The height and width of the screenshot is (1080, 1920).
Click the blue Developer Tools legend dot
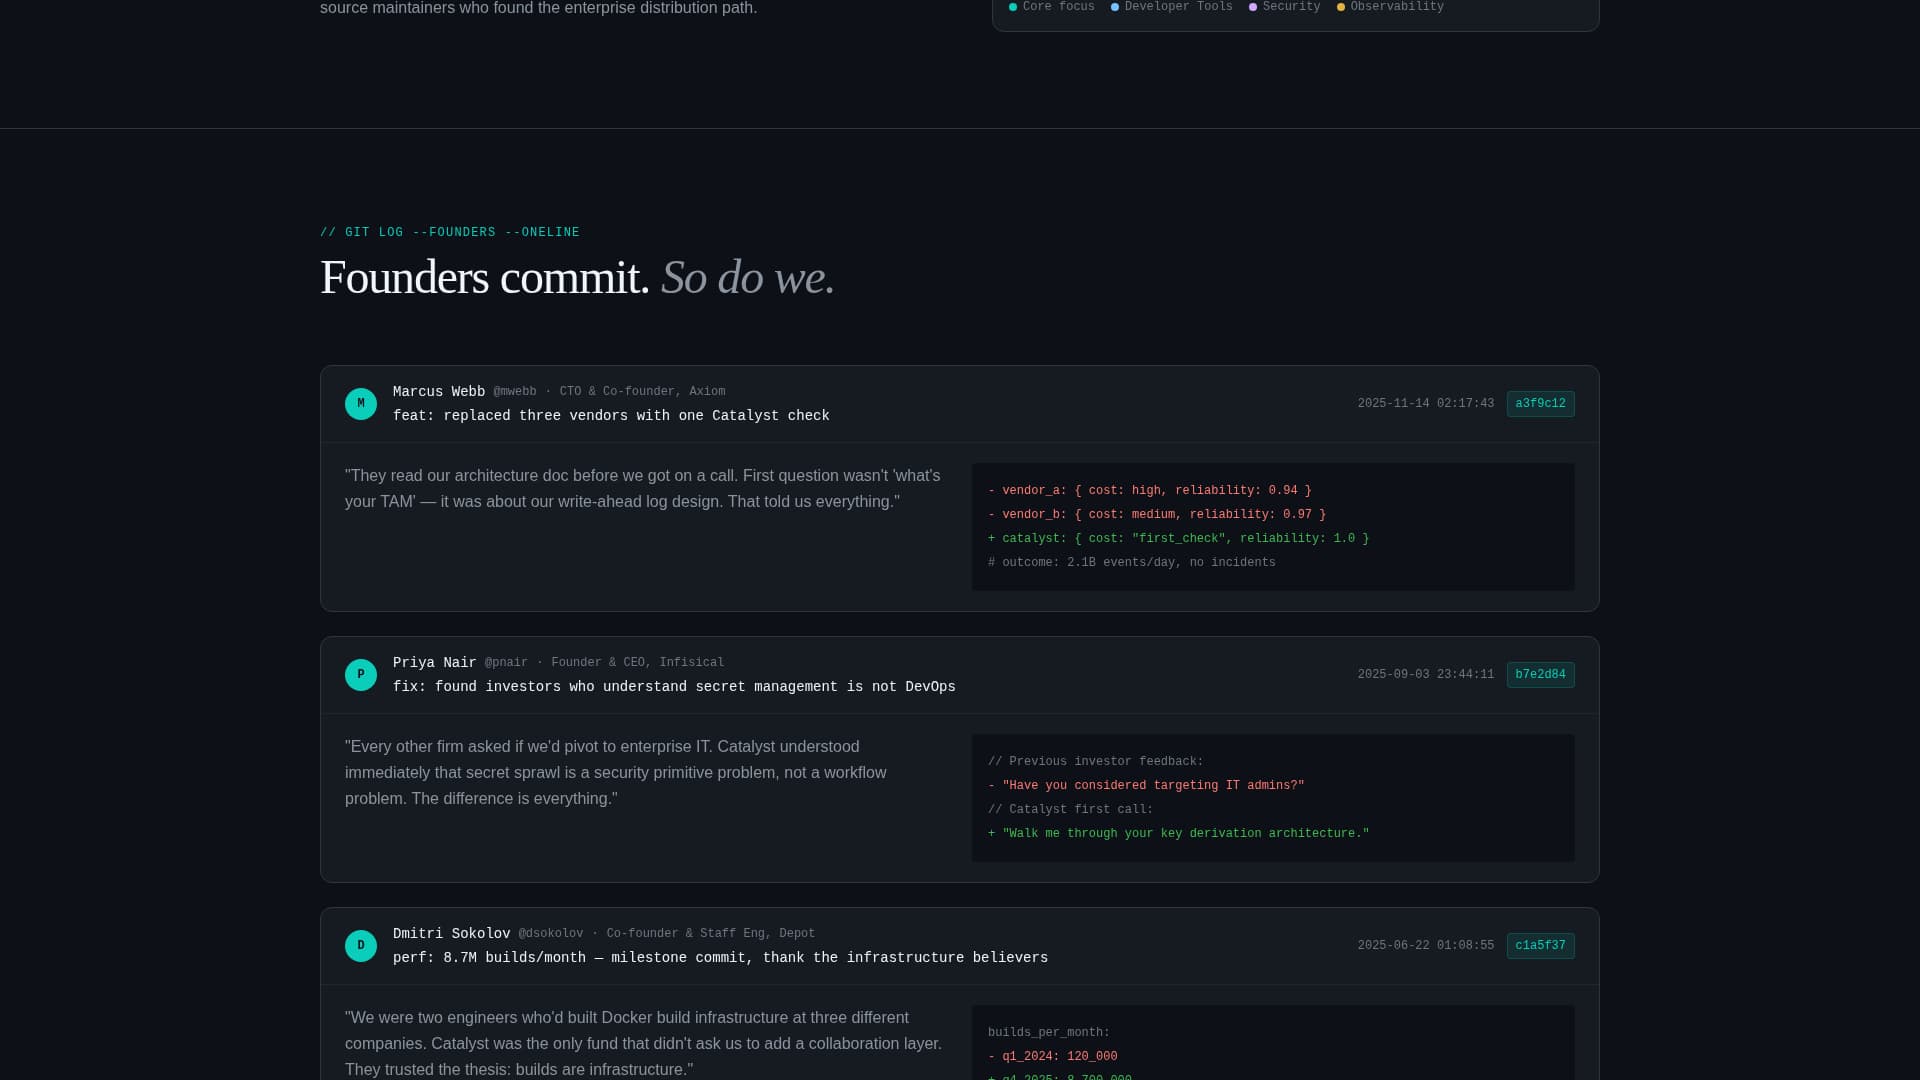1115,7
